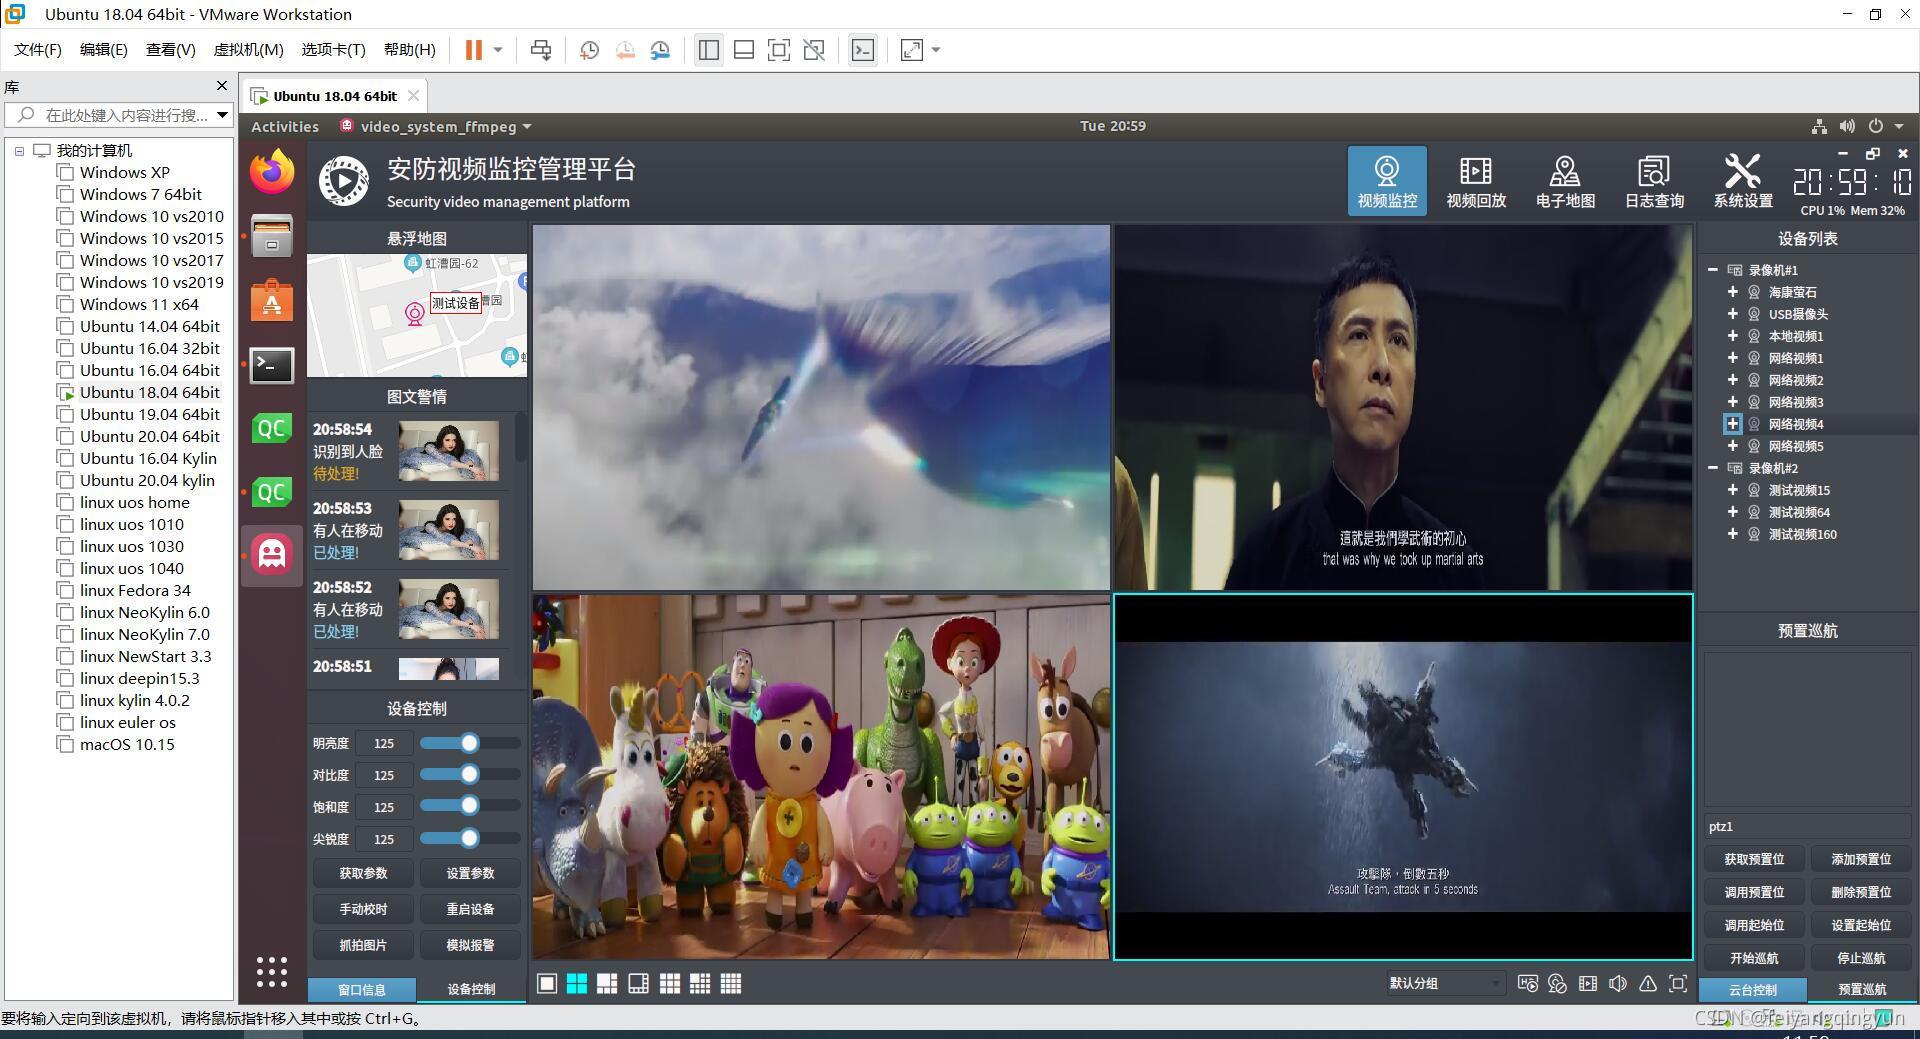The image size is (1920, 1039).
Task: Click the alarm warning triangle icon
Action: point(1648,984)
